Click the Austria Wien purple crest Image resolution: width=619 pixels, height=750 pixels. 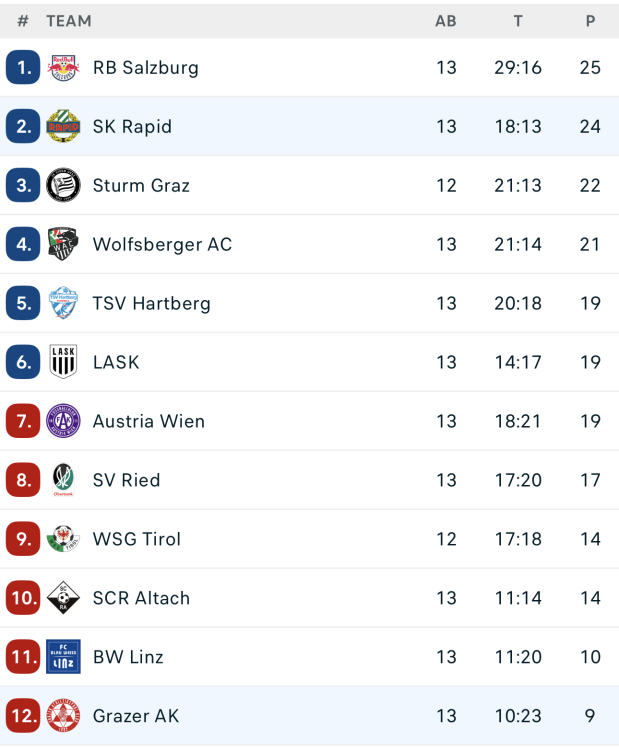point(63,421)
